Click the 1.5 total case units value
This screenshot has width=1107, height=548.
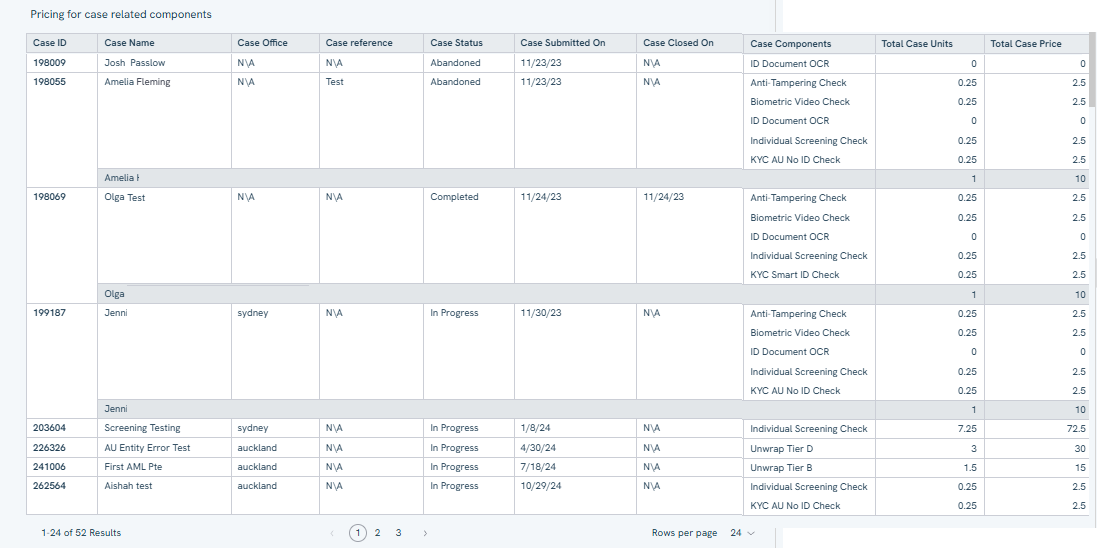[x=970, y=467]
